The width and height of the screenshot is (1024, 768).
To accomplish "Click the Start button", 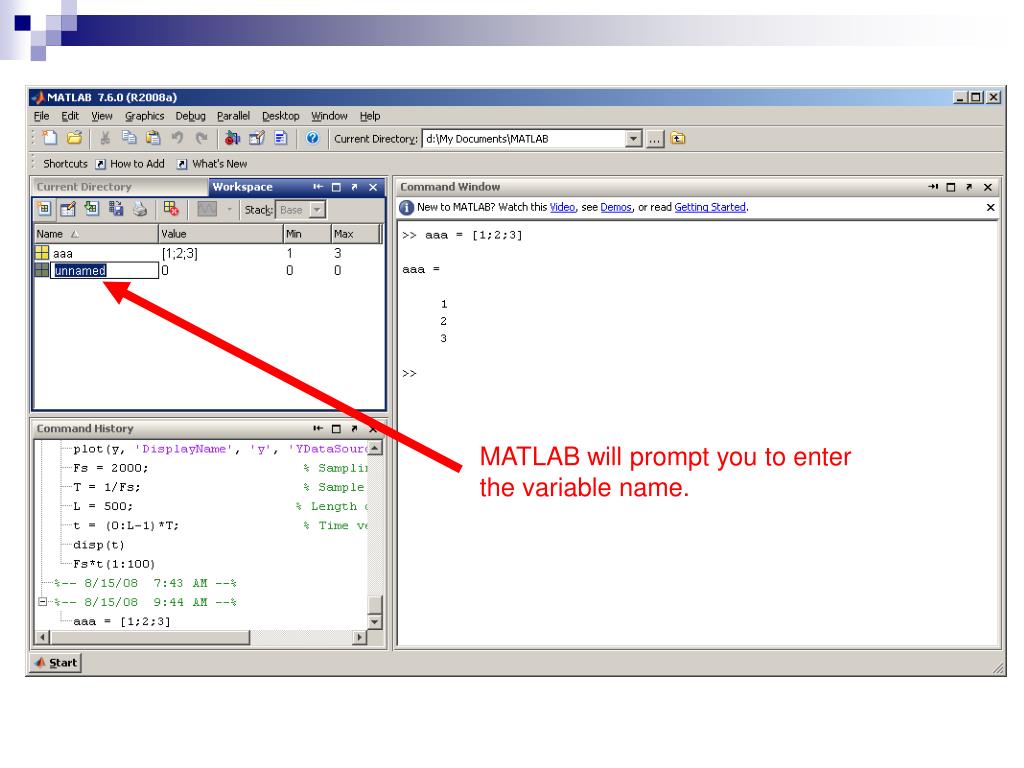I will [x=55, y=662].
